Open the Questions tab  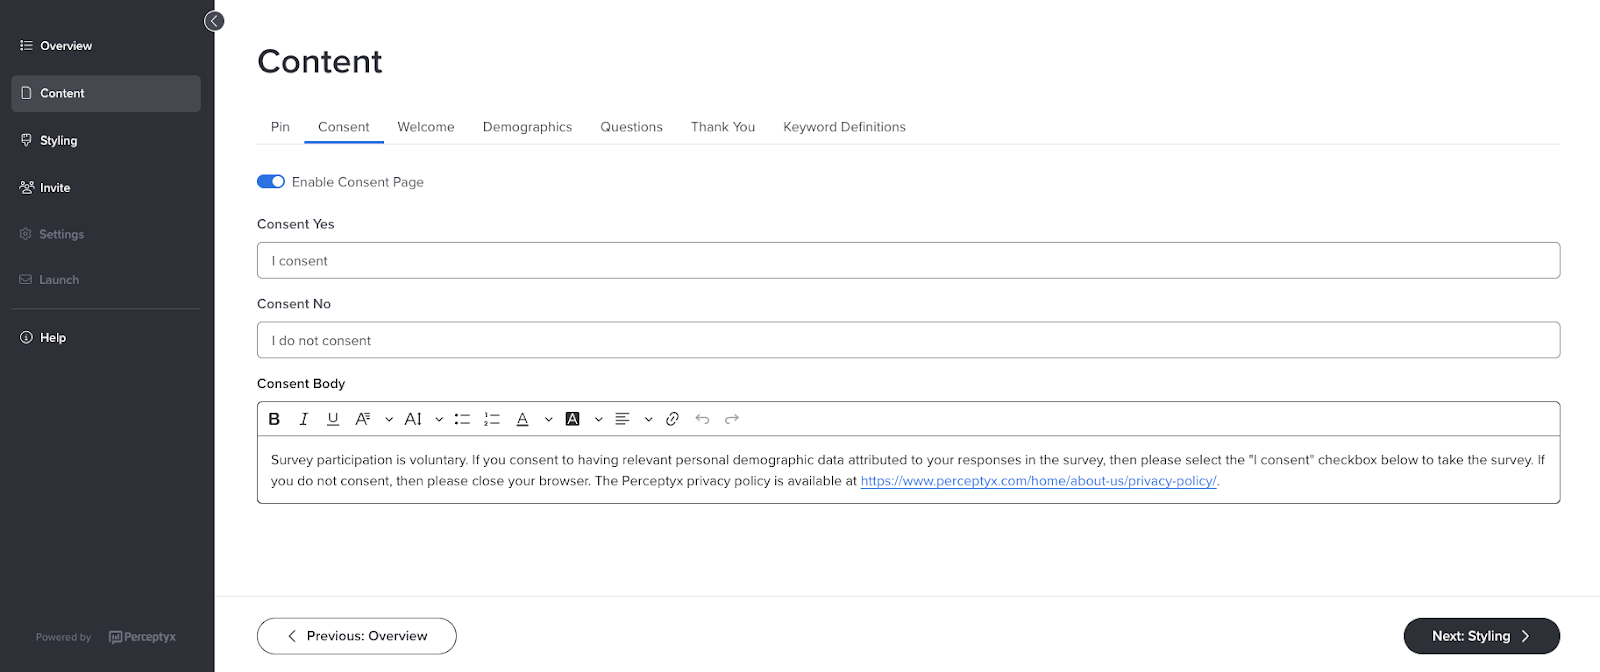[x=631, y=127]
